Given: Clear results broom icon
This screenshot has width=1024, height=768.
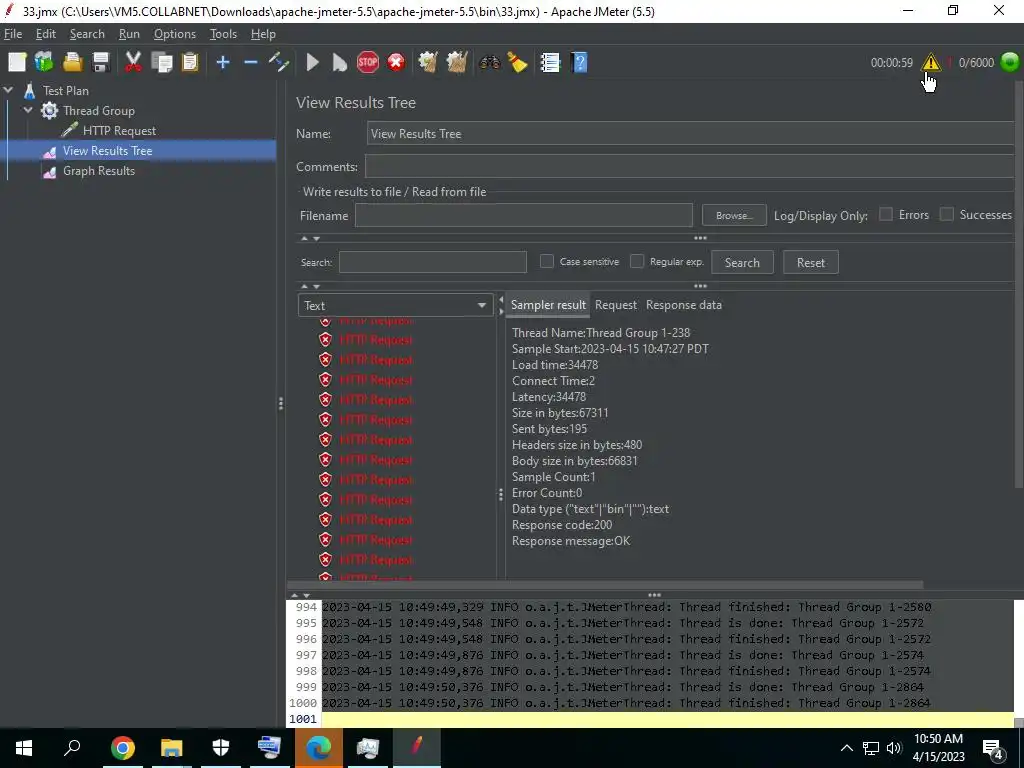Looking at the screenshot, I should pos(428,63).
